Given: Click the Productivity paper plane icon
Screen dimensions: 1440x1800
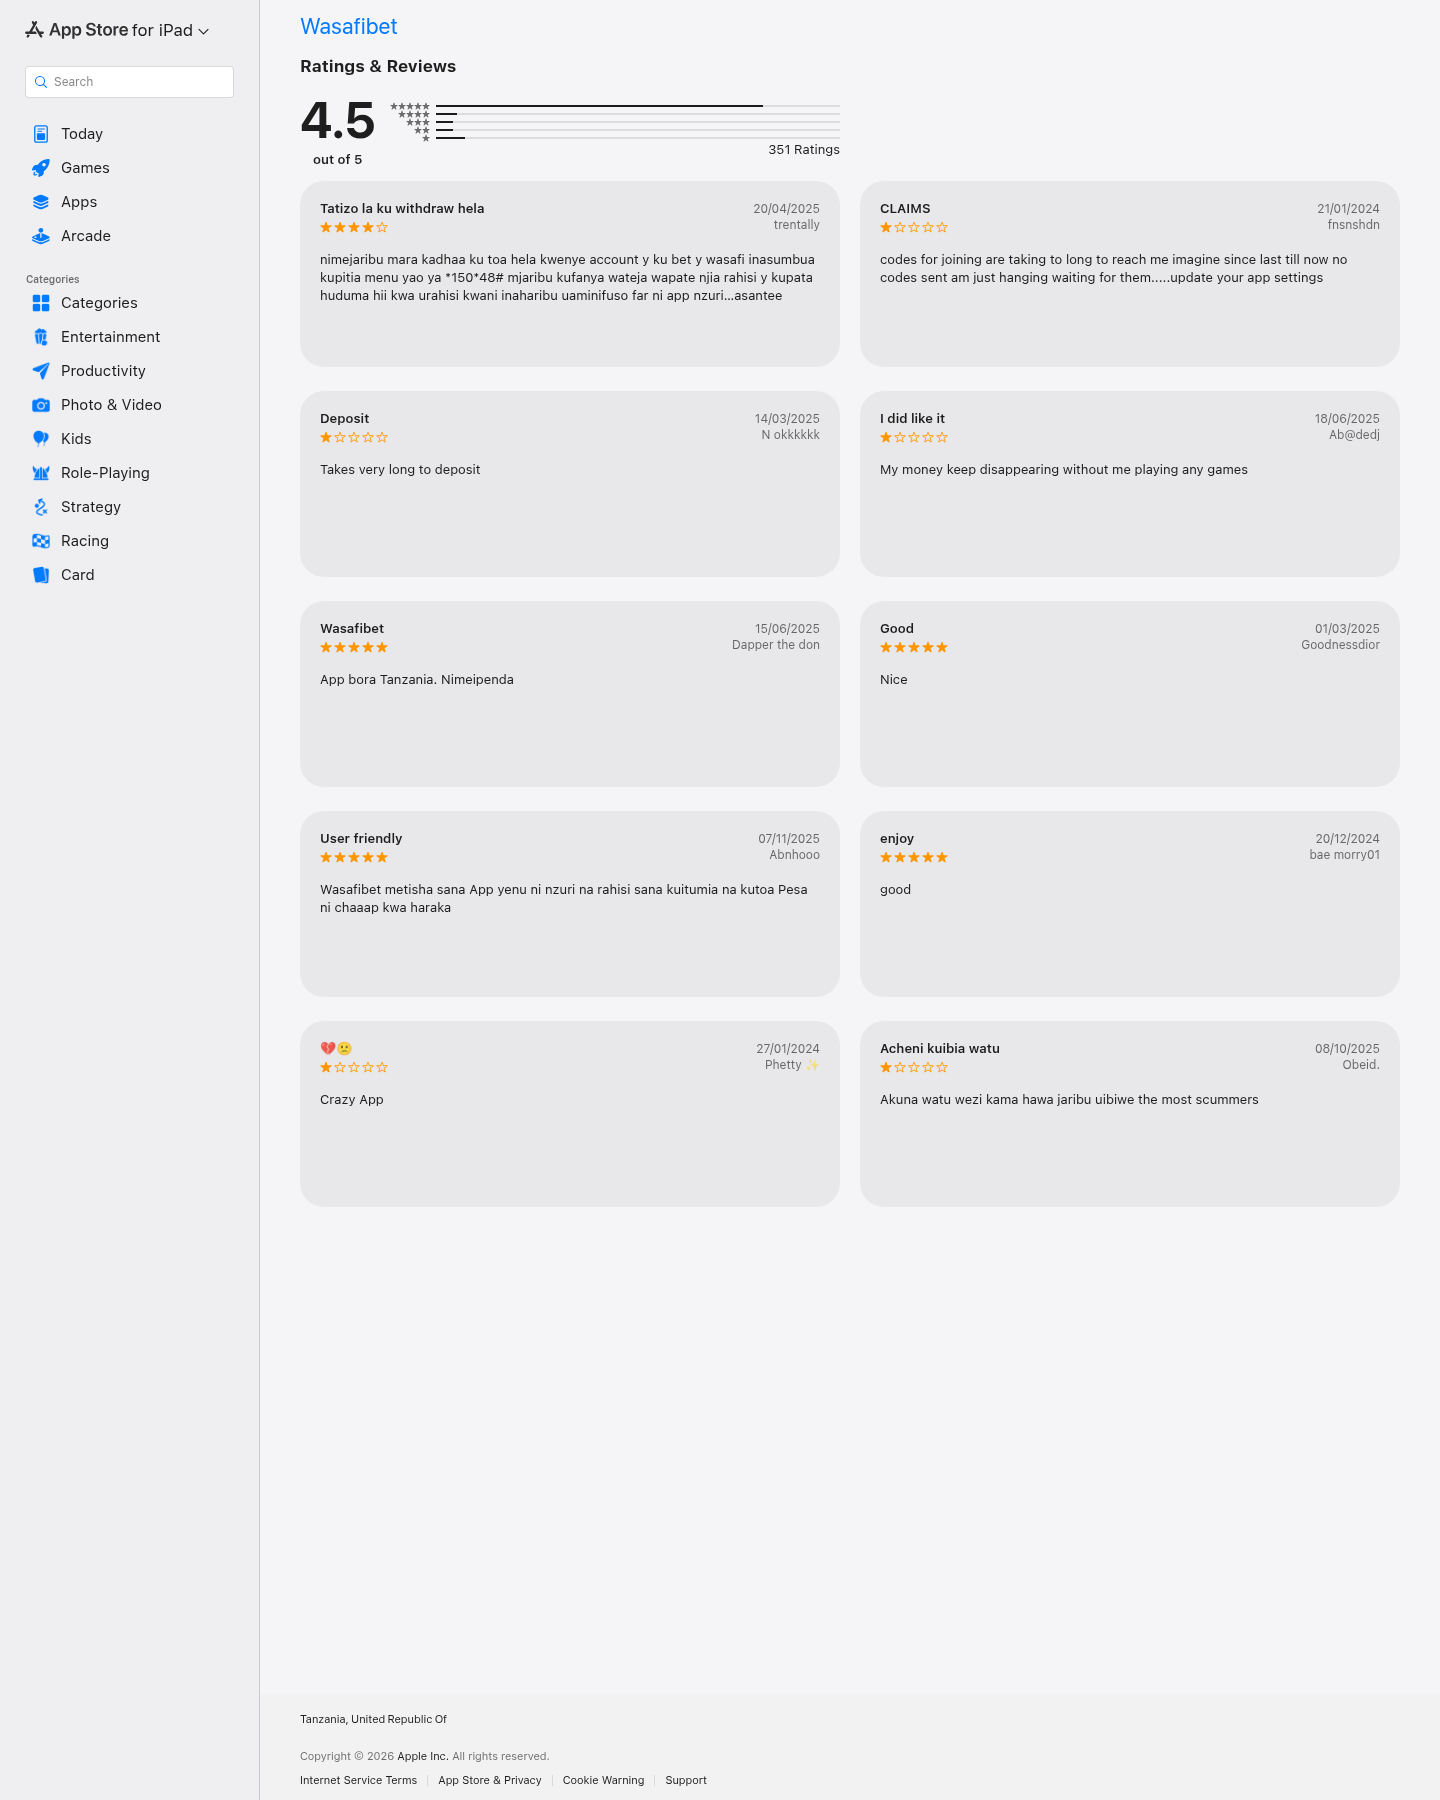Looking at the screenshot, I should pyautogui.click(x=41, y=371).
